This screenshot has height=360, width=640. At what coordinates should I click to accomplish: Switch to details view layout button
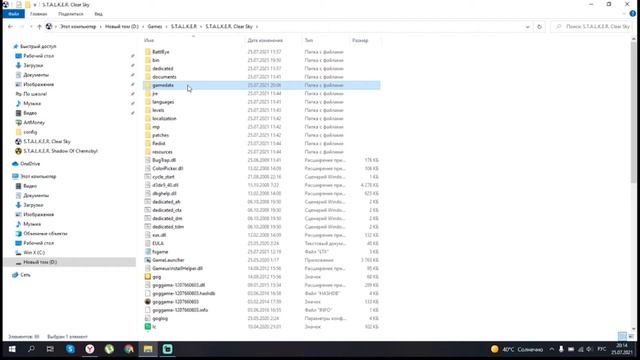tap(622, 336)
